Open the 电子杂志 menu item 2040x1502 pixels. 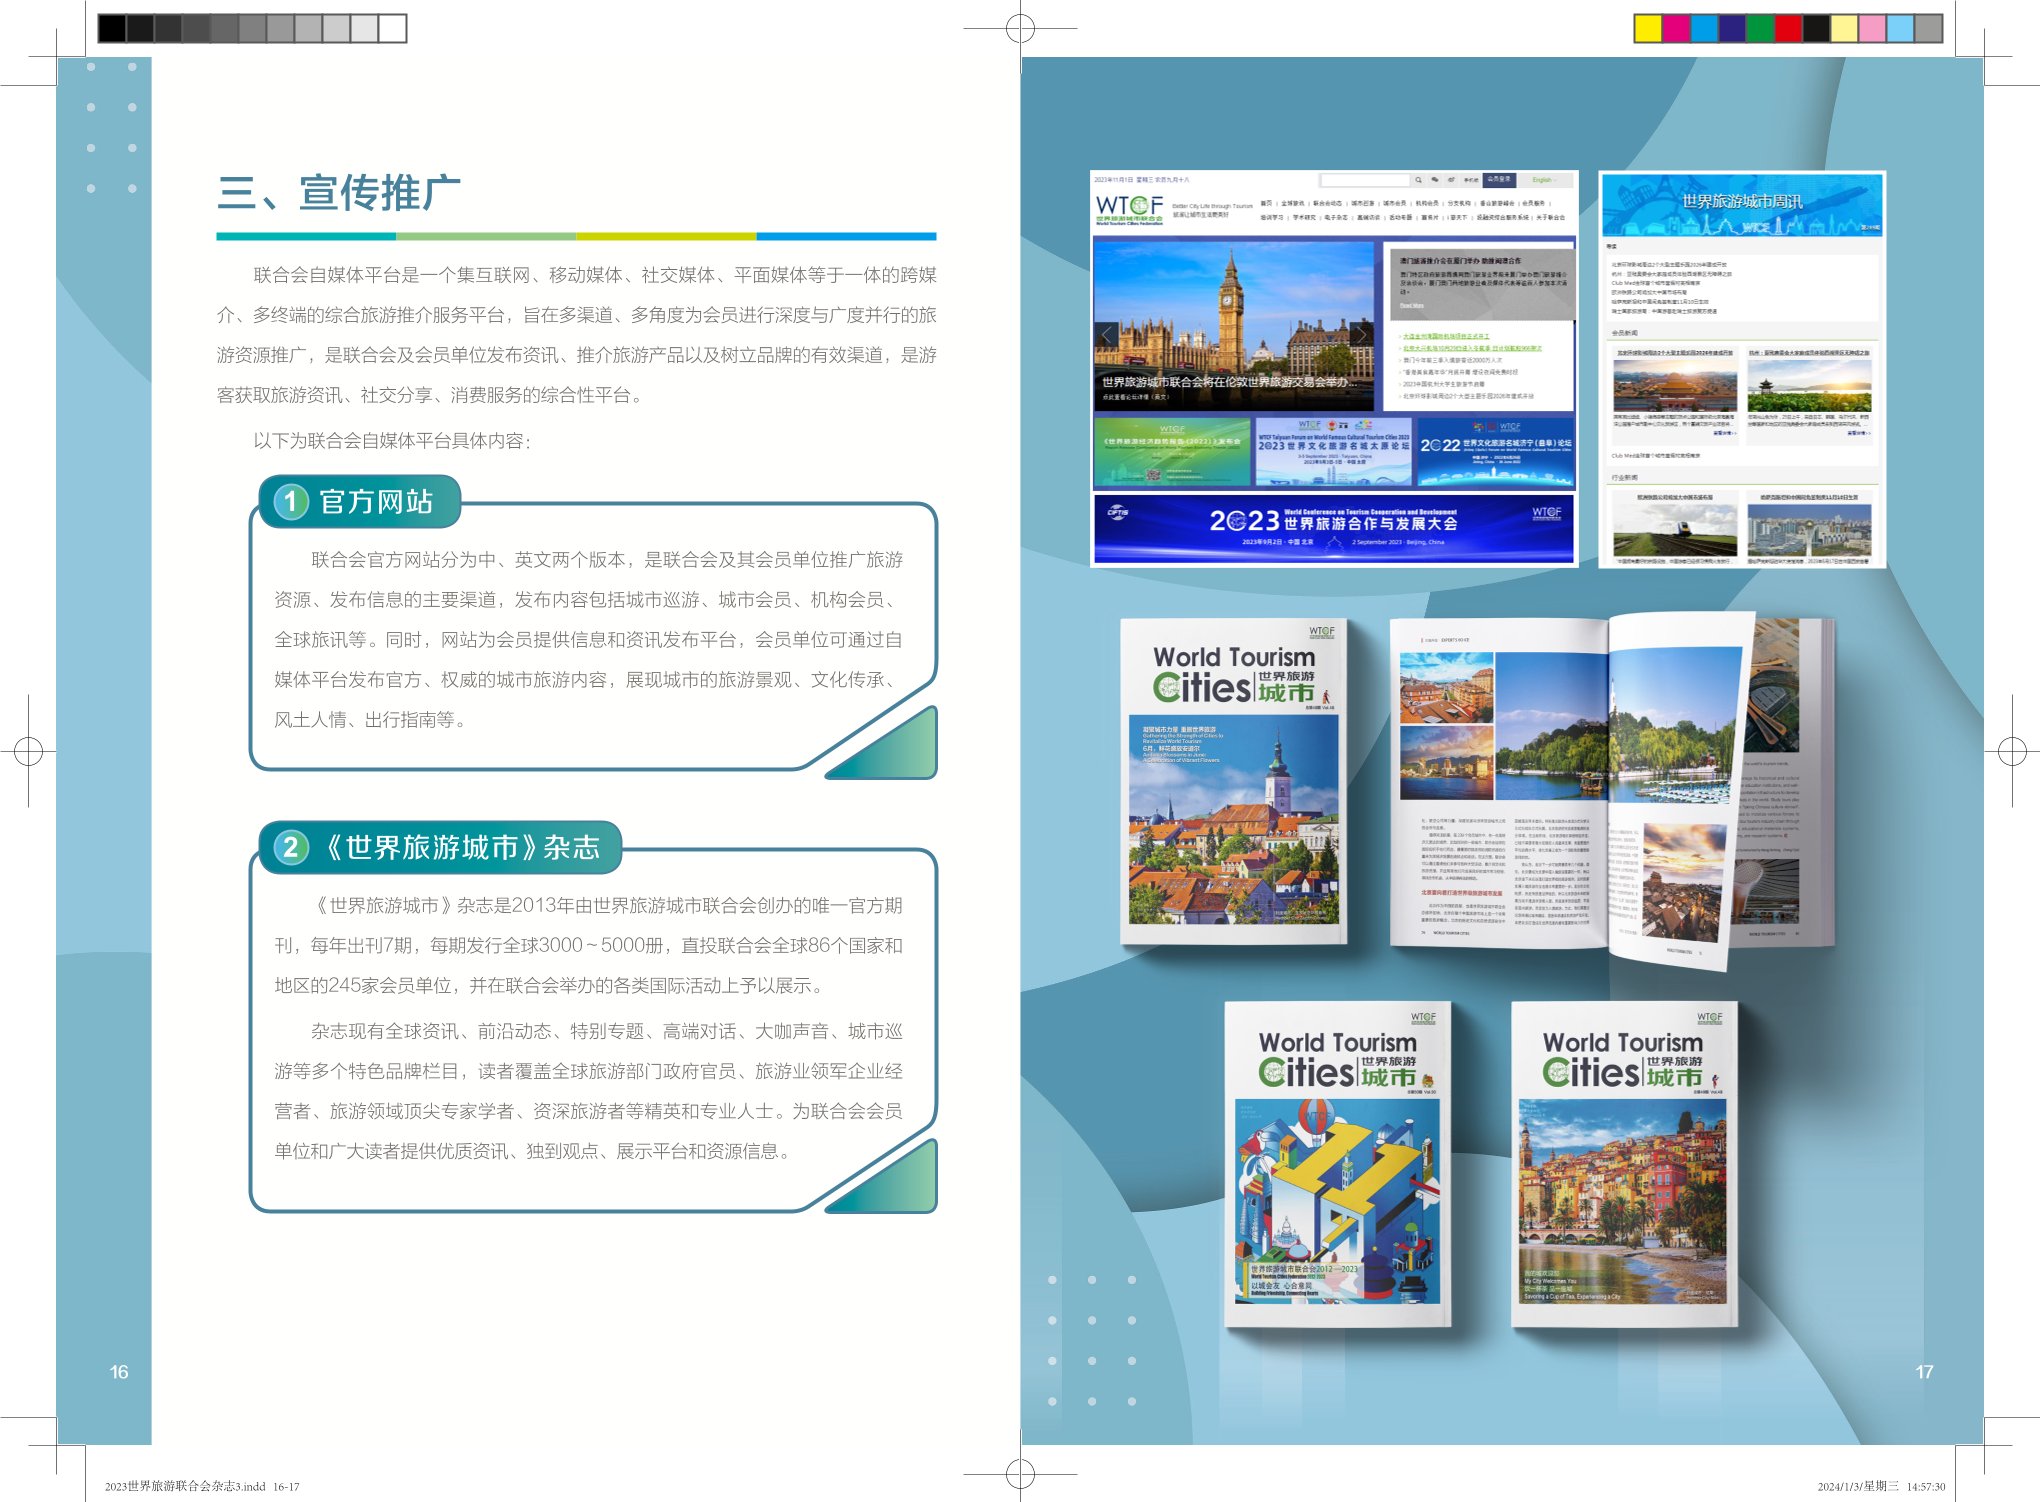click(1336, 217)
